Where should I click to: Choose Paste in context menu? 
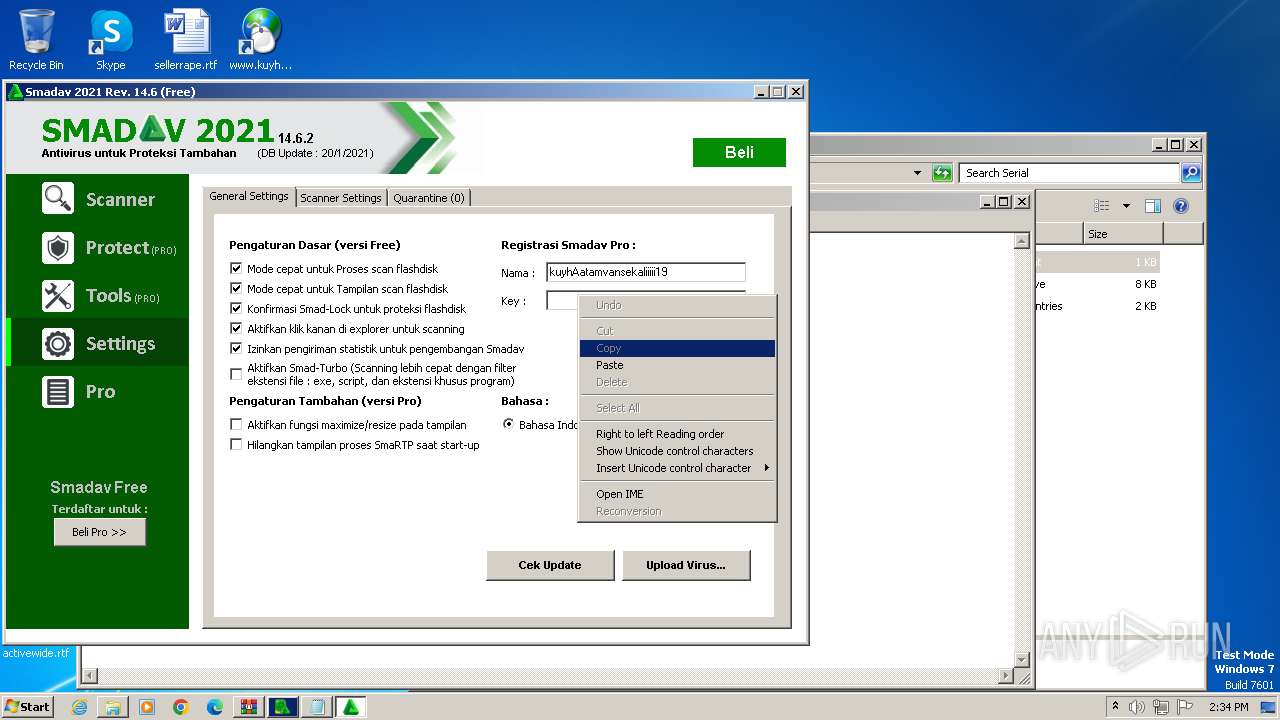pos(677,365)
